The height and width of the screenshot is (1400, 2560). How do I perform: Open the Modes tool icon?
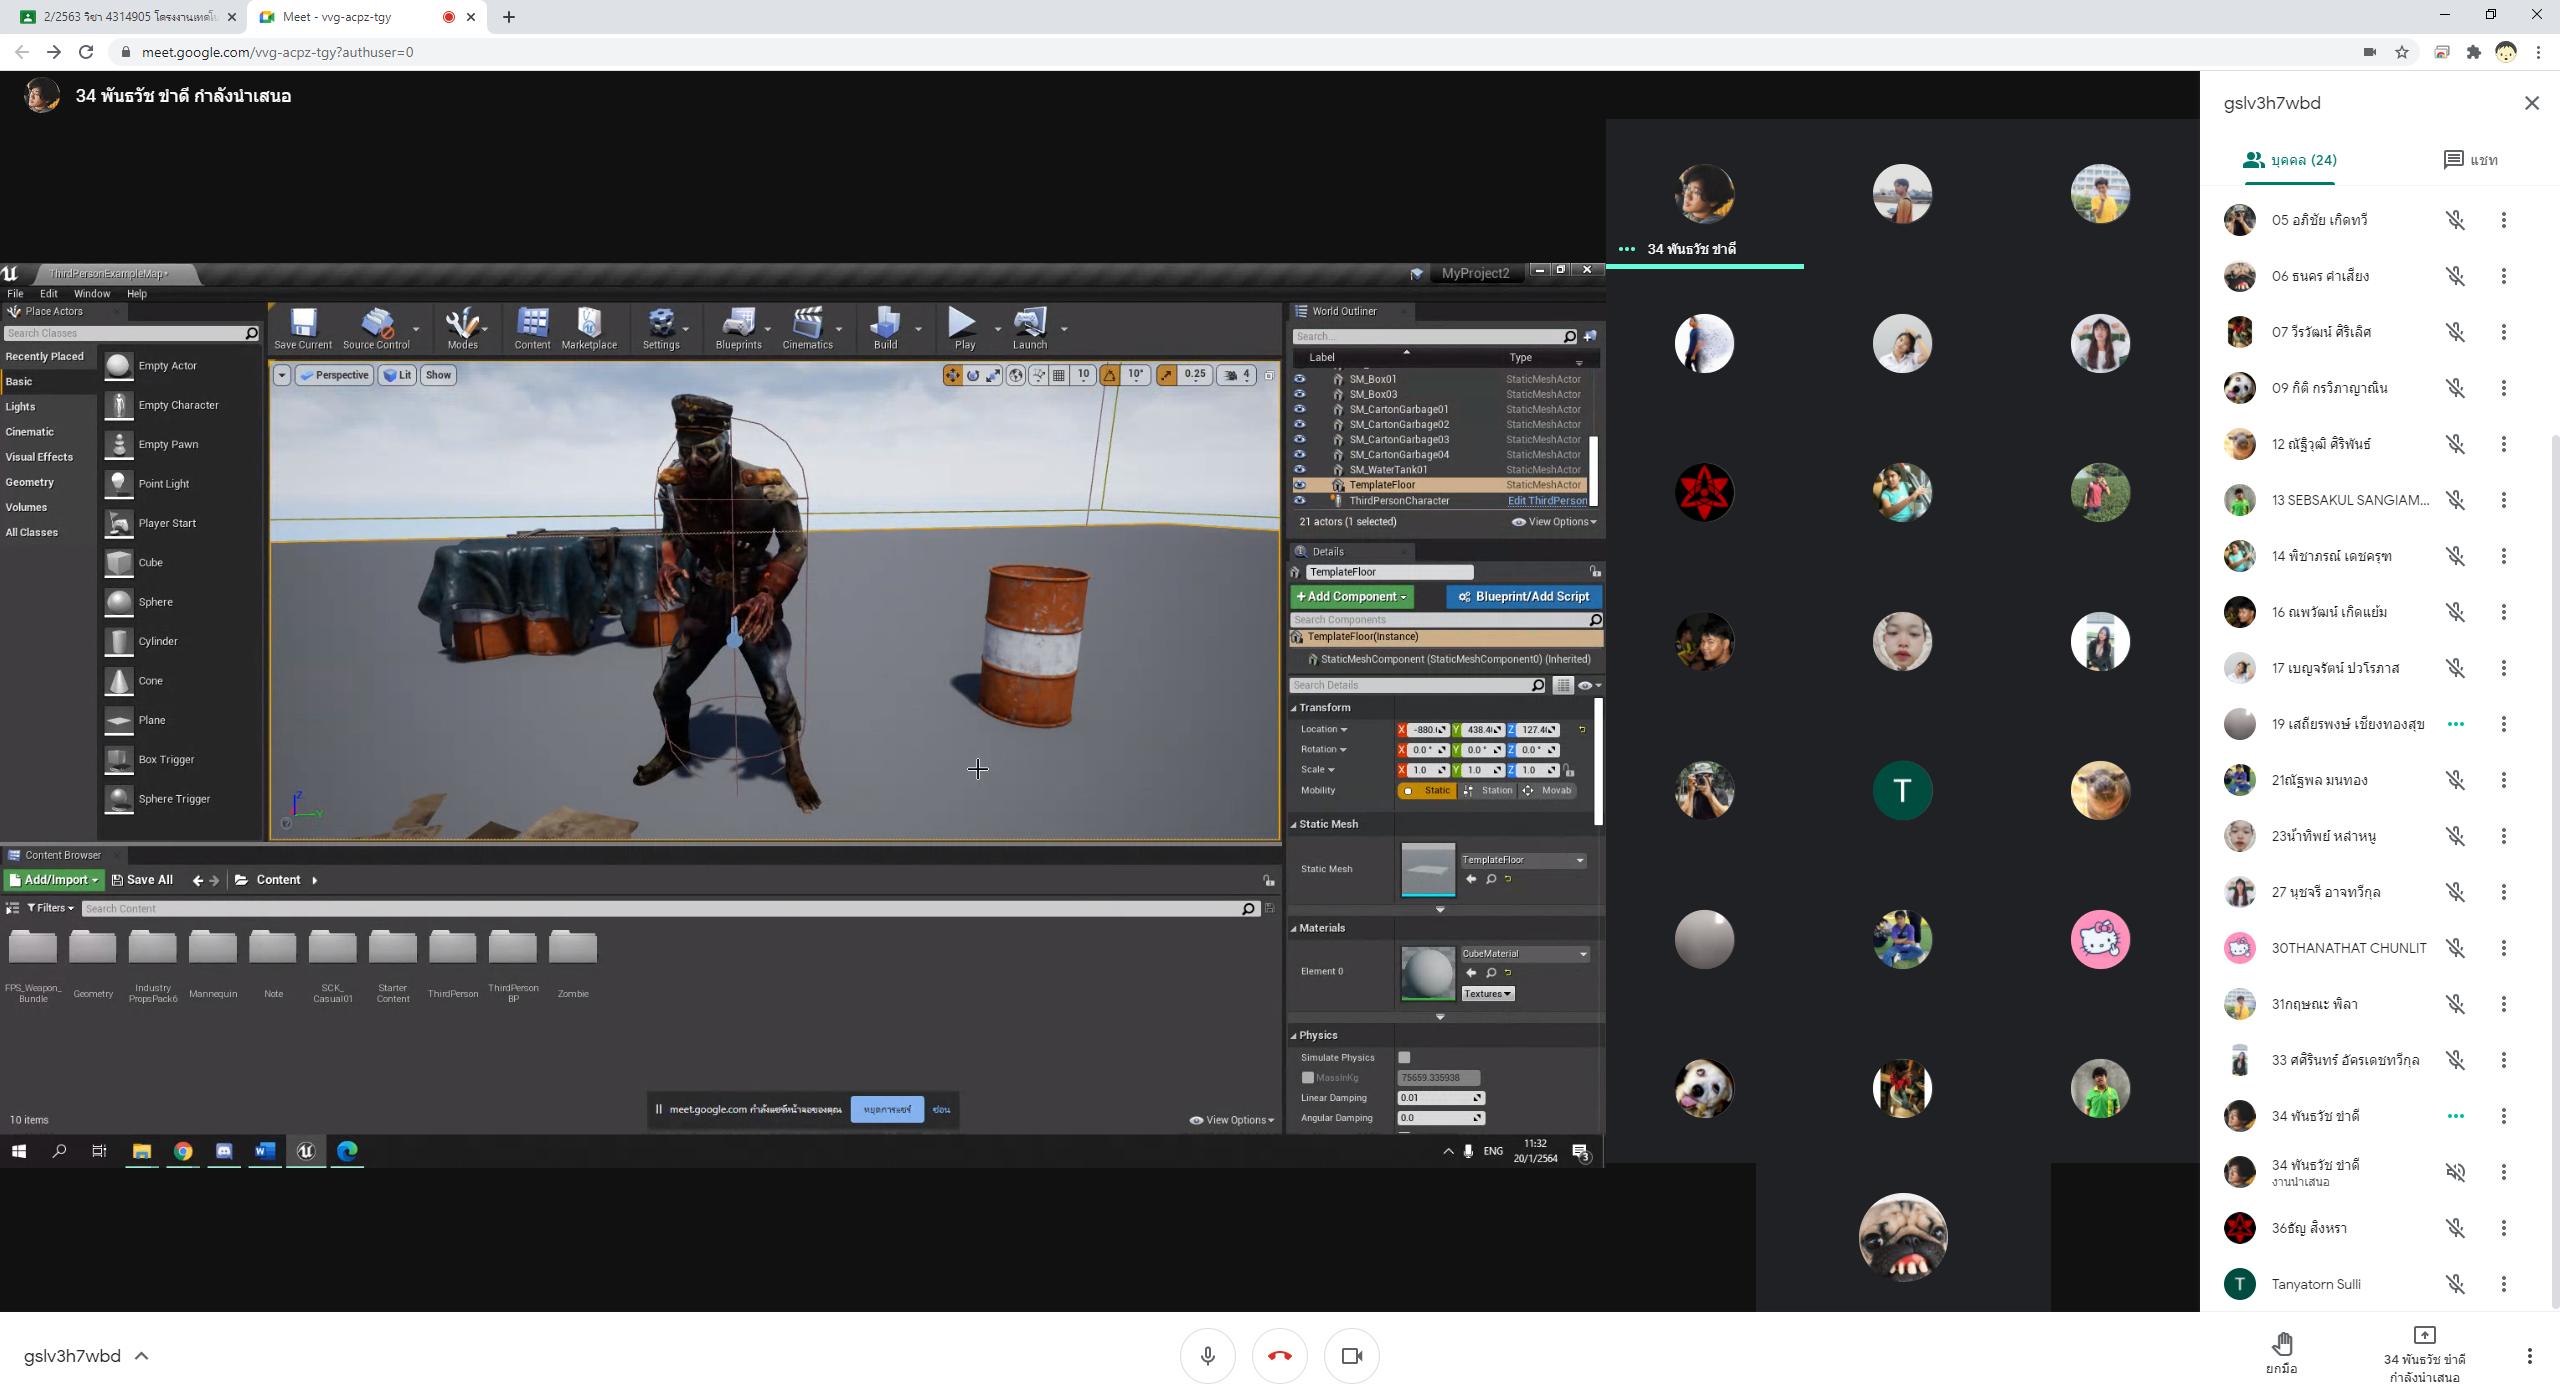tap(462, 328)
